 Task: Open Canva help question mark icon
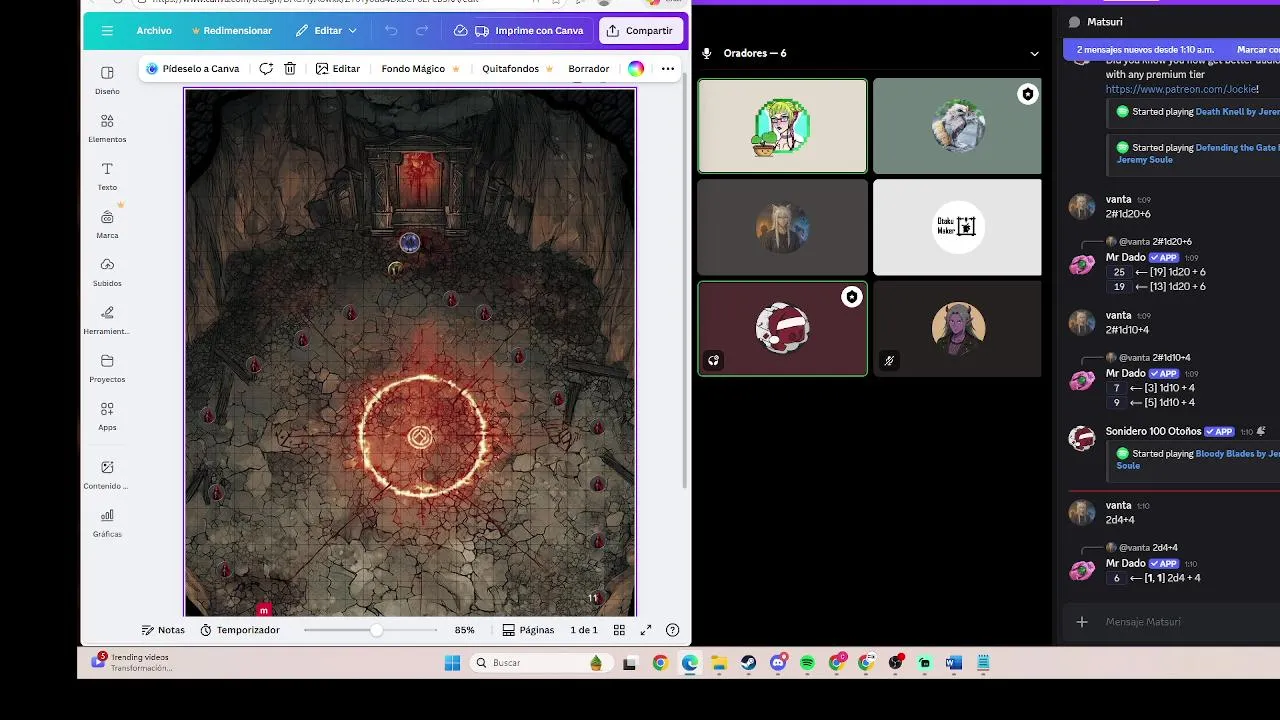(x=673, y=630)
